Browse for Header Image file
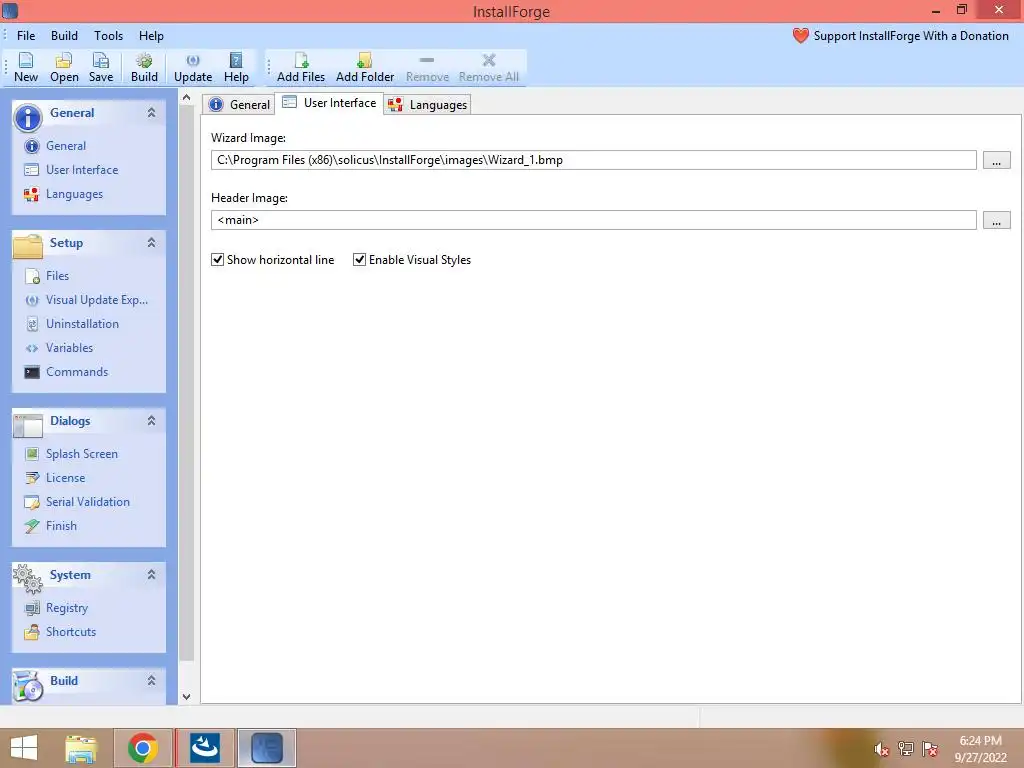This screenshot has width=1024, height=768. tap(997, 220)
